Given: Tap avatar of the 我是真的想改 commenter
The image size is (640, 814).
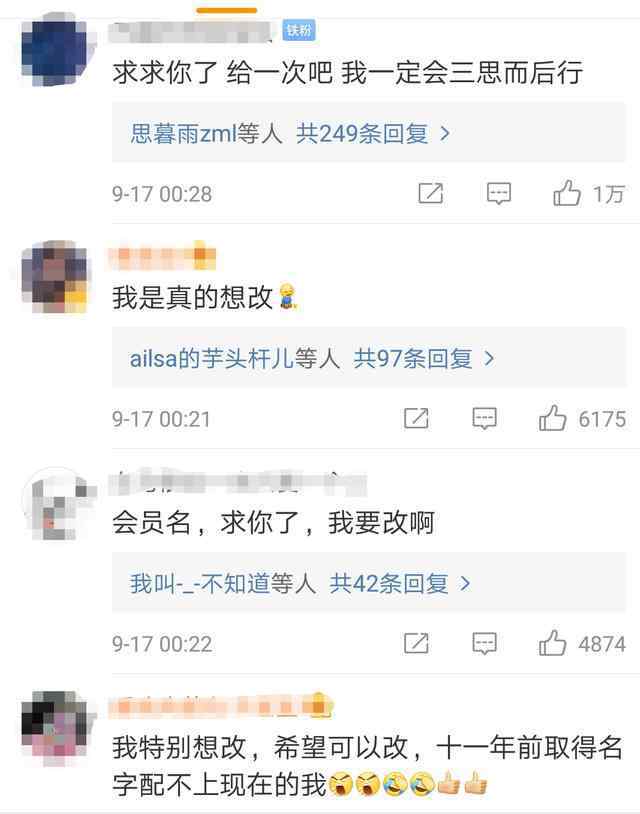Looking at the screenshot, I should [56, 276].
